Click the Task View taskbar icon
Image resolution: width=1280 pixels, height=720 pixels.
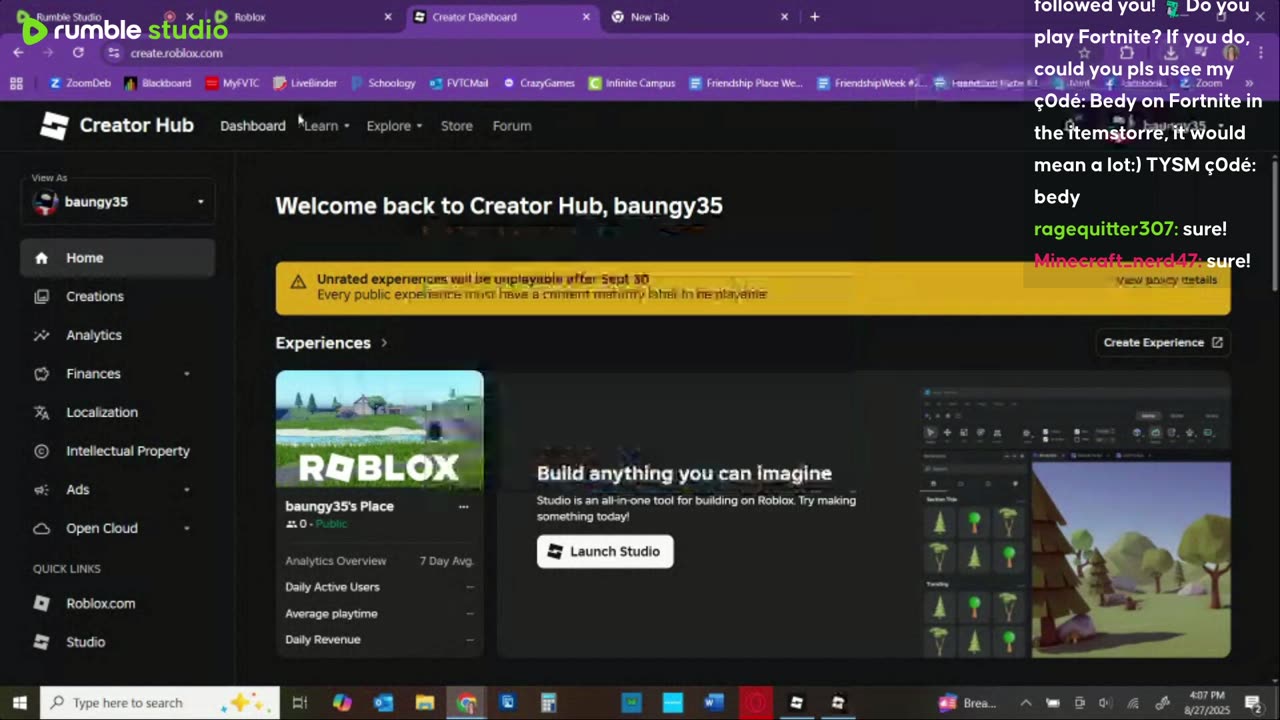point(299,703)
